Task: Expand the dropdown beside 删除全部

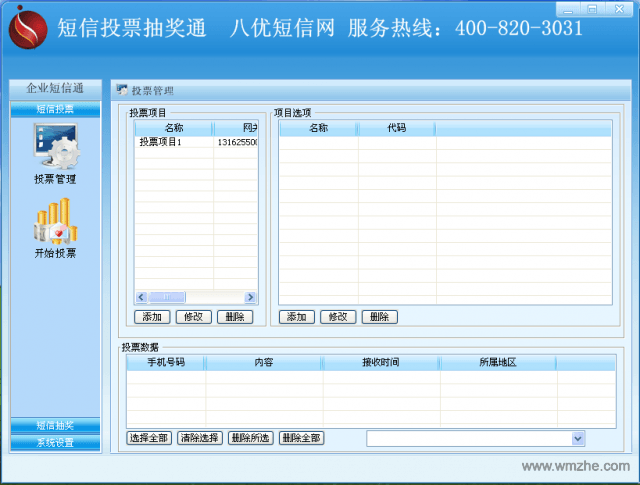Action: point(577,438)
